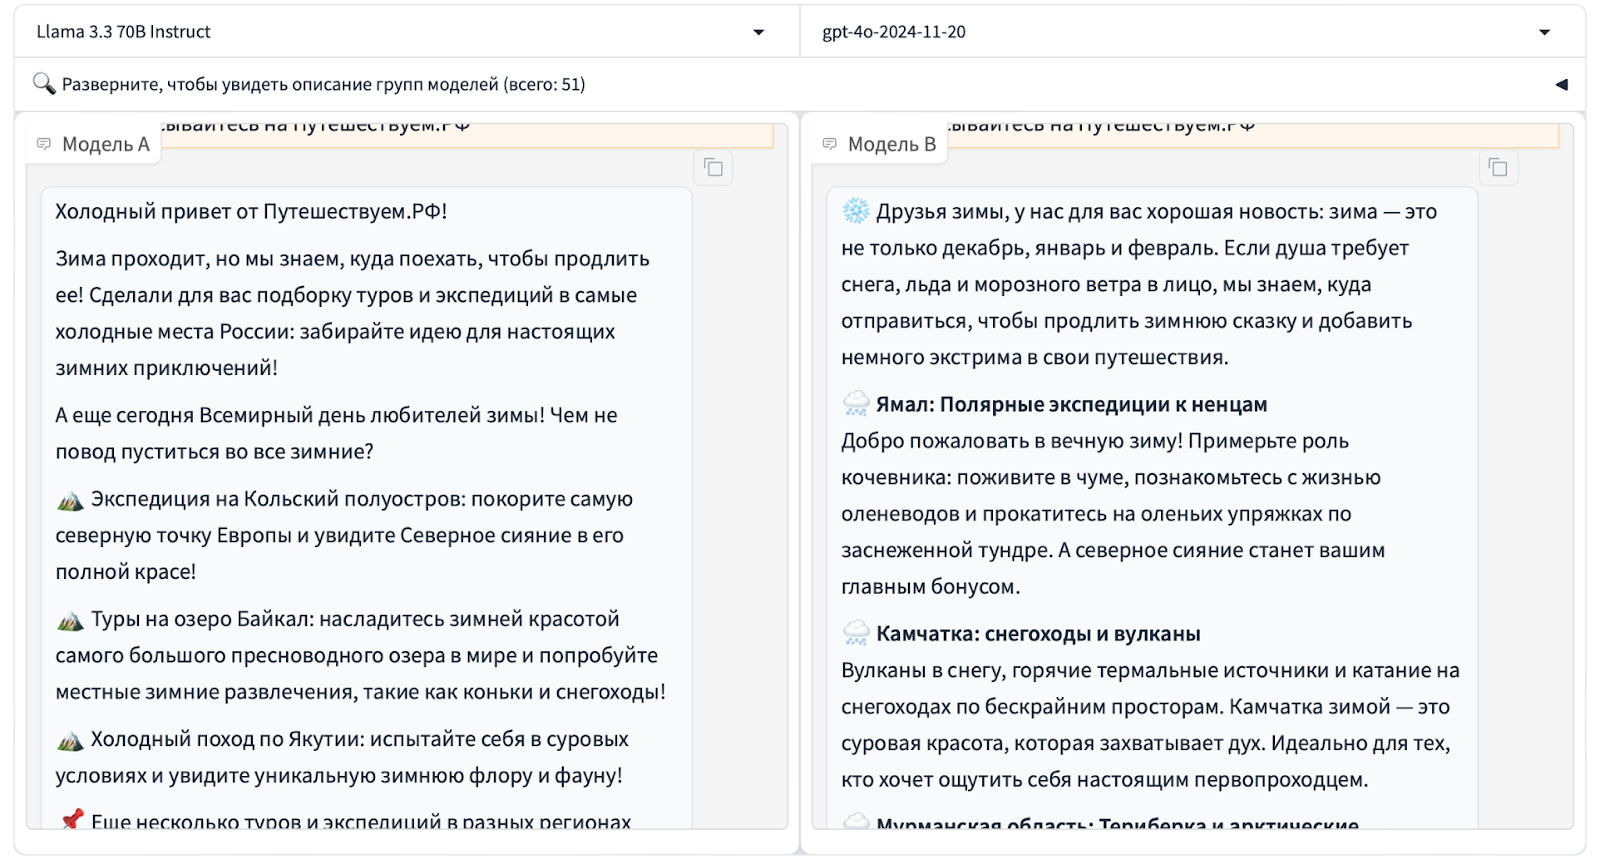Viewport: 1600px width, 858px height.
Task: Click the mountain emoji before Туры на озеро Байкал
Action: (70, 620)
